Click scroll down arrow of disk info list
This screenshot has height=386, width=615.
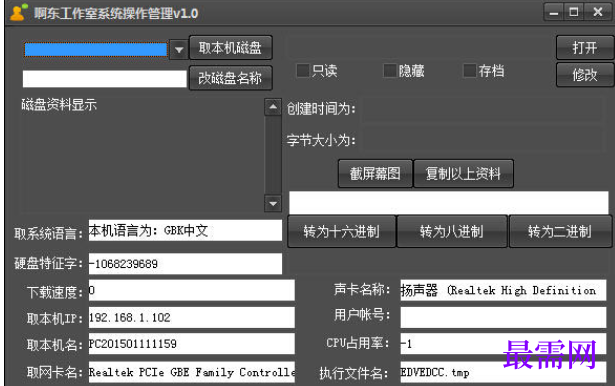(273, 203)
